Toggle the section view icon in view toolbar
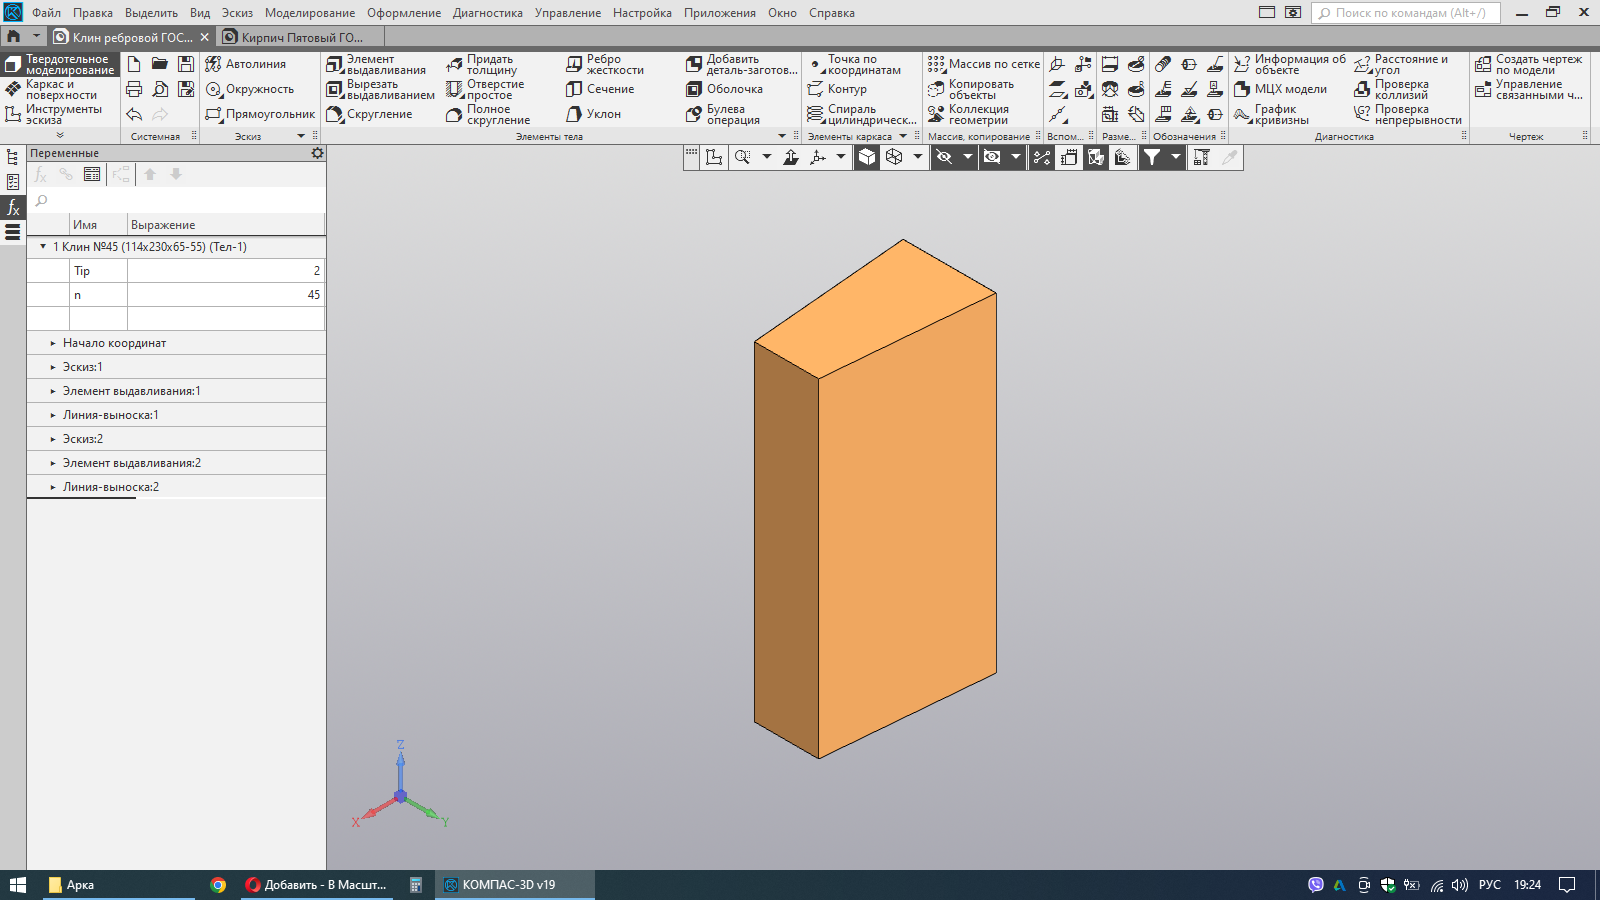The image size is (1600, 900). coord(1096,157)
